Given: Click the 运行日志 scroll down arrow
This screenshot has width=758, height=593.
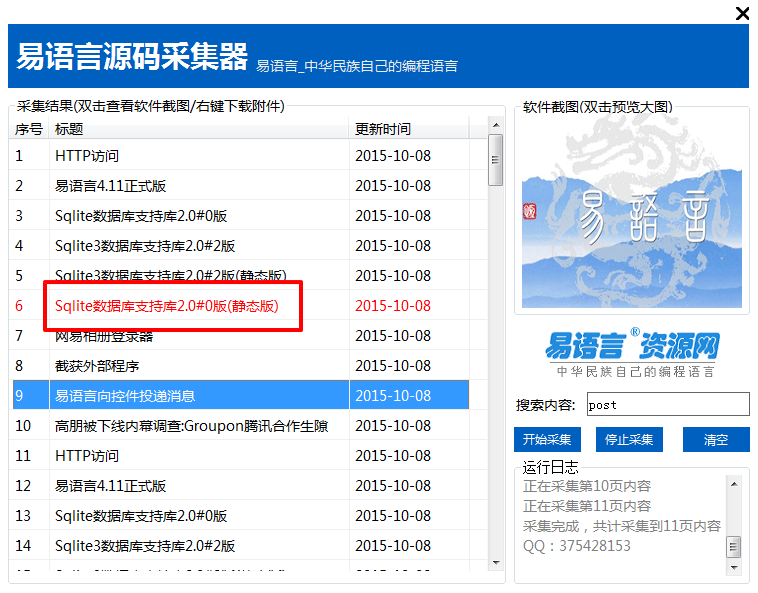Looking at the screenshot, I should [734, 567].
